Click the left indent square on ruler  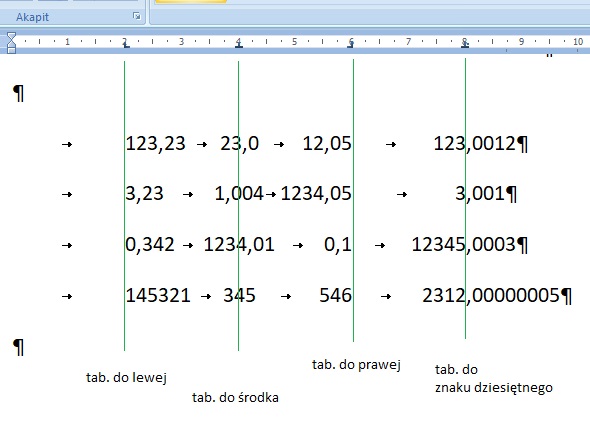[x=11, y=50]
